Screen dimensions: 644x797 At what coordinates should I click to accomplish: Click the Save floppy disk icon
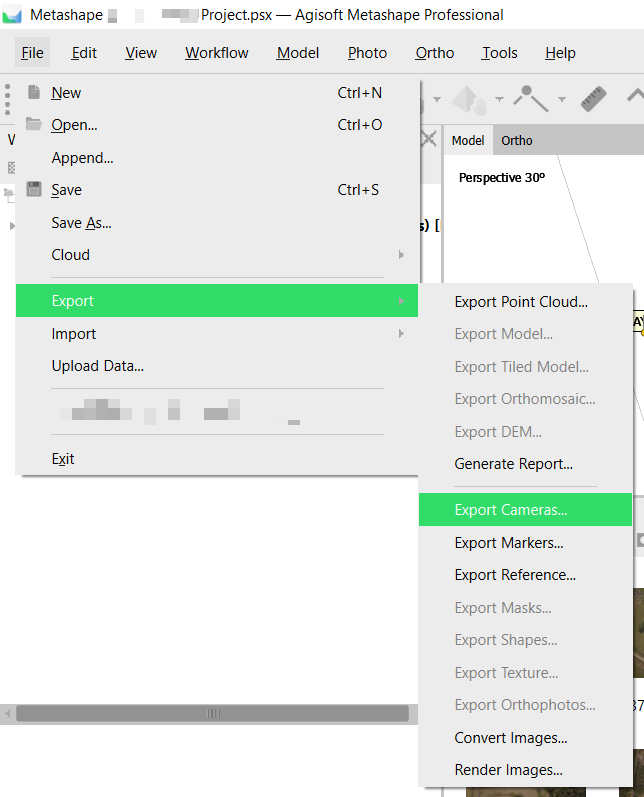pos(34,189)
